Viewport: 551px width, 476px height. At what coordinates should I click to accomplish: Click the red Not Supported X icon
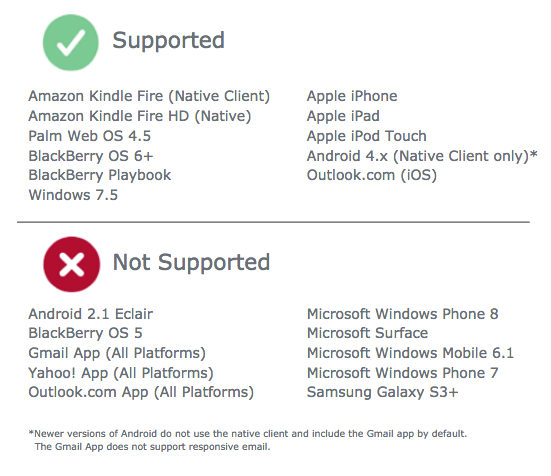pos(72,264)
